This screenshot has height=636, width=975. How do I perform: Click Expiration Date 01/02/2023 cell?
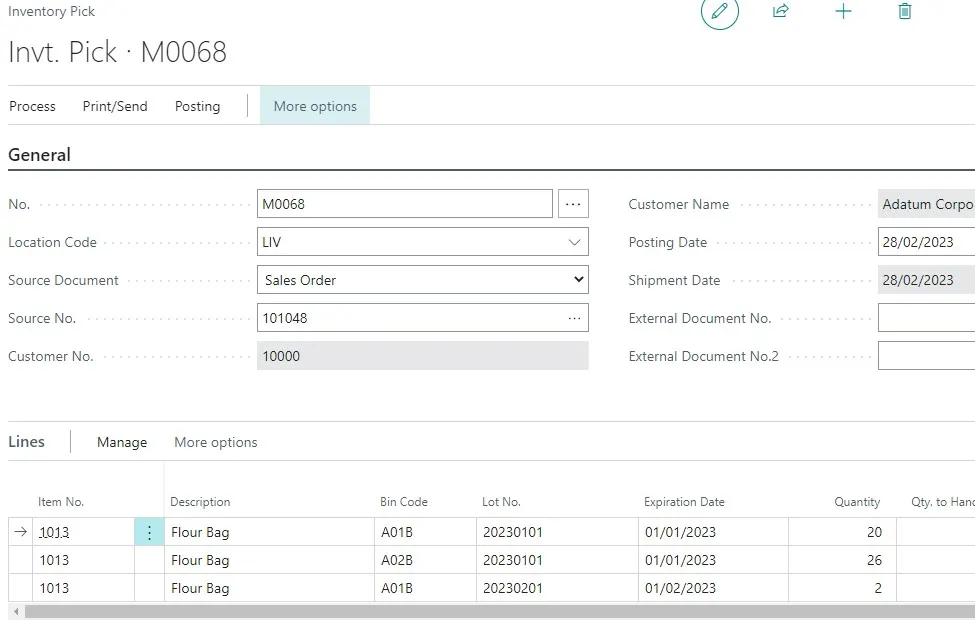713,588
